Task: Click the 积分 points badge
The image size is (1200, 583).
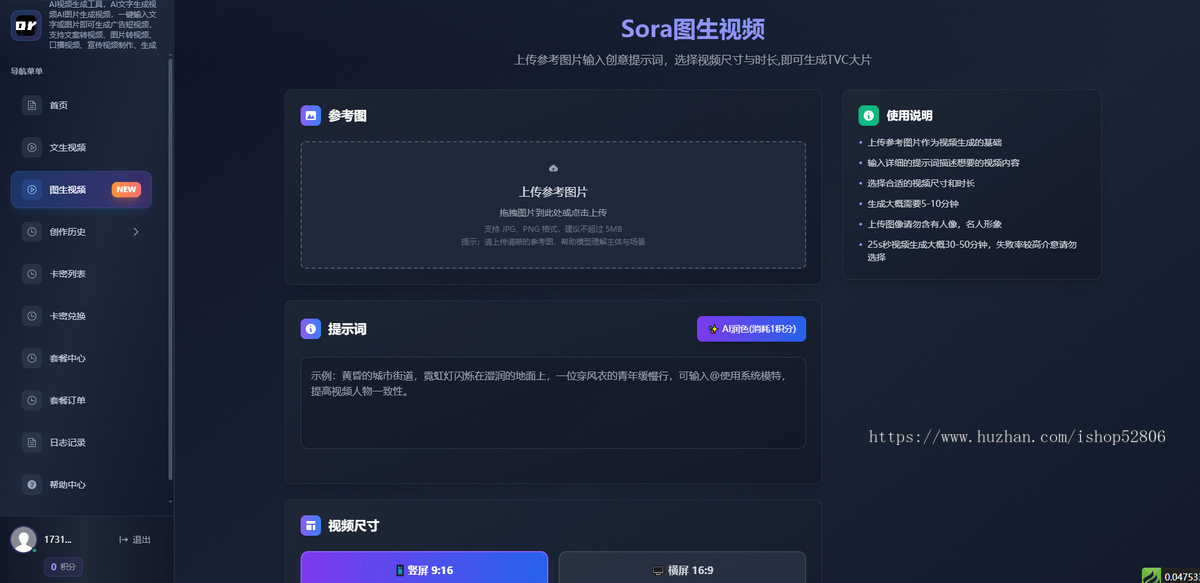Action: [x=62, y=567]
